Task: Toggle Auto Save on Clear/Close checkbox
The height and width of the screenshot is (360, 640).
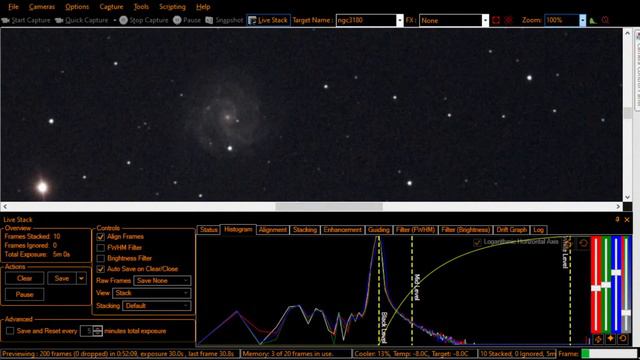Action: click(x=100, y=269)
